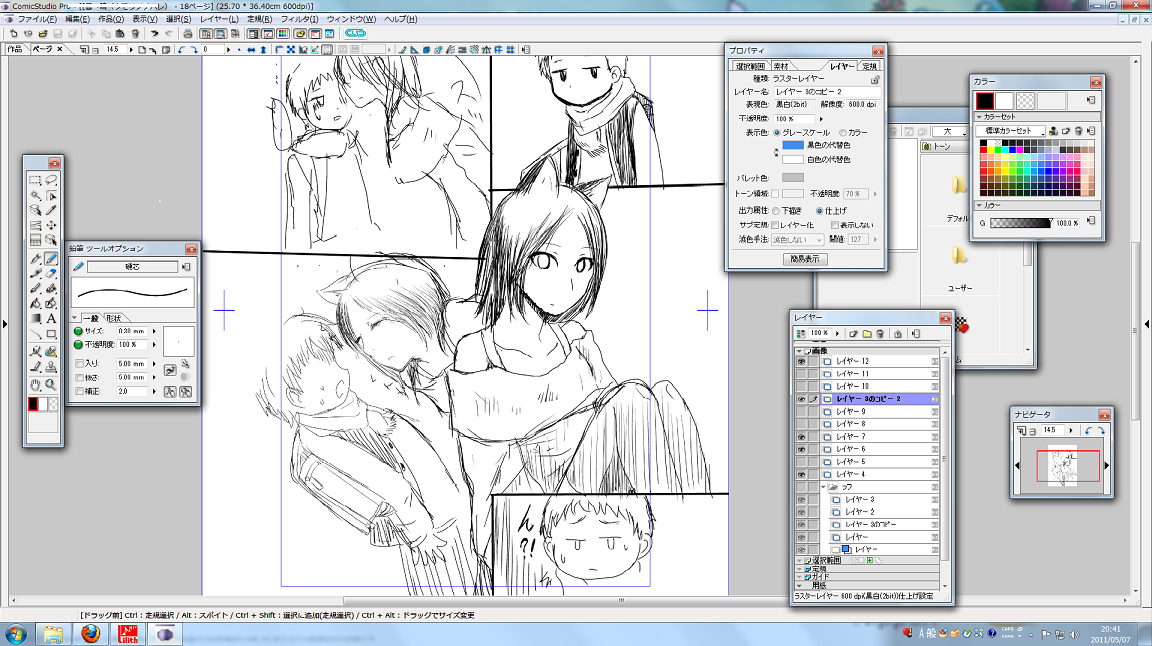Switch to 素材 tab in Properties
1155x646 pixels.
[x=782, y=66]
